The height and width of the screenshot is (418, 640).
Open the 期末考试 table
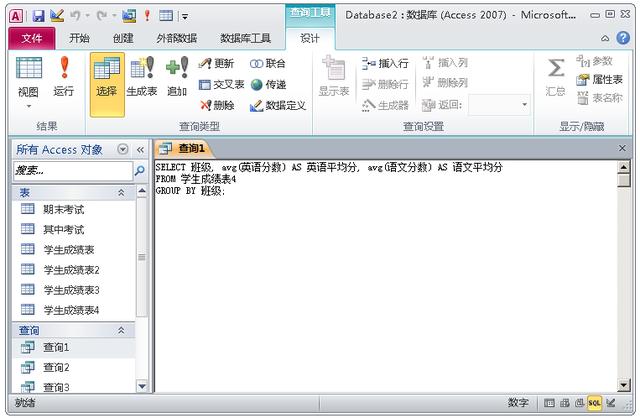pyautogui.click(x=74, y=209)
